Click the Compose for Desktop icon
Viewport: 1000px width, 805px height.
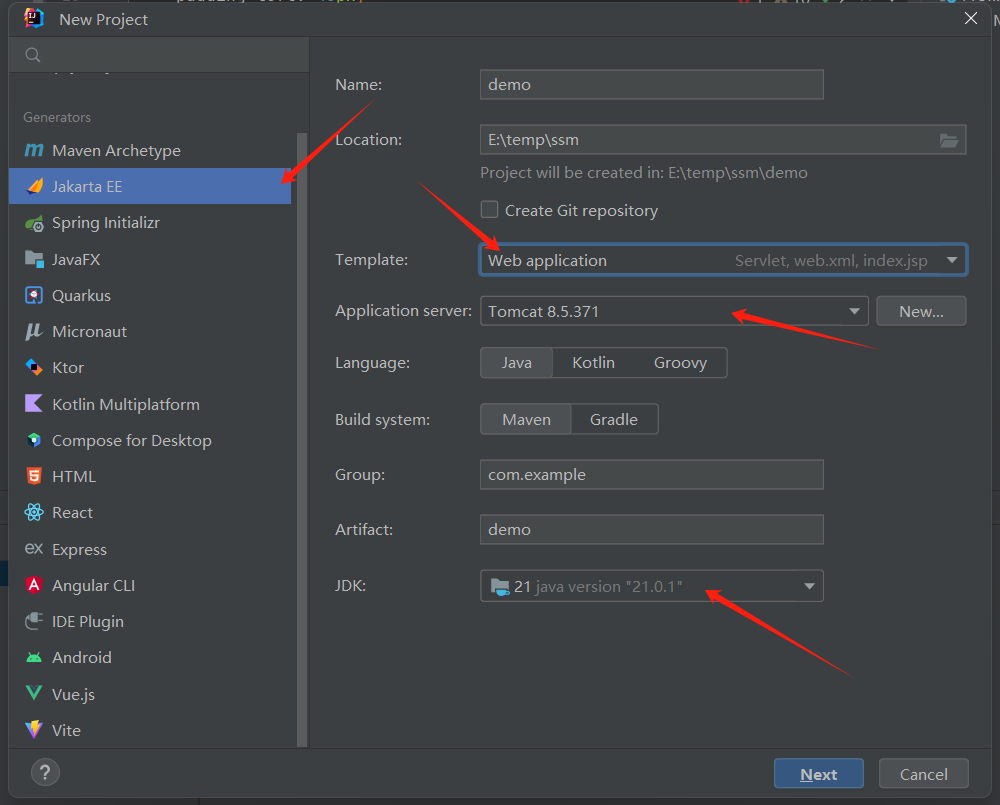(34, 440)
